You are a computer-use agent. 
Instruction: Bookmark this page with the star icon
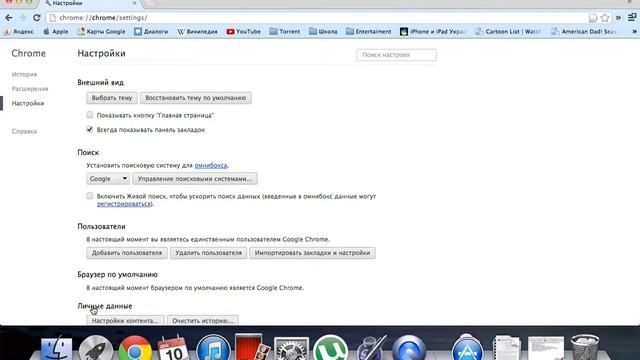pos(604,18)
